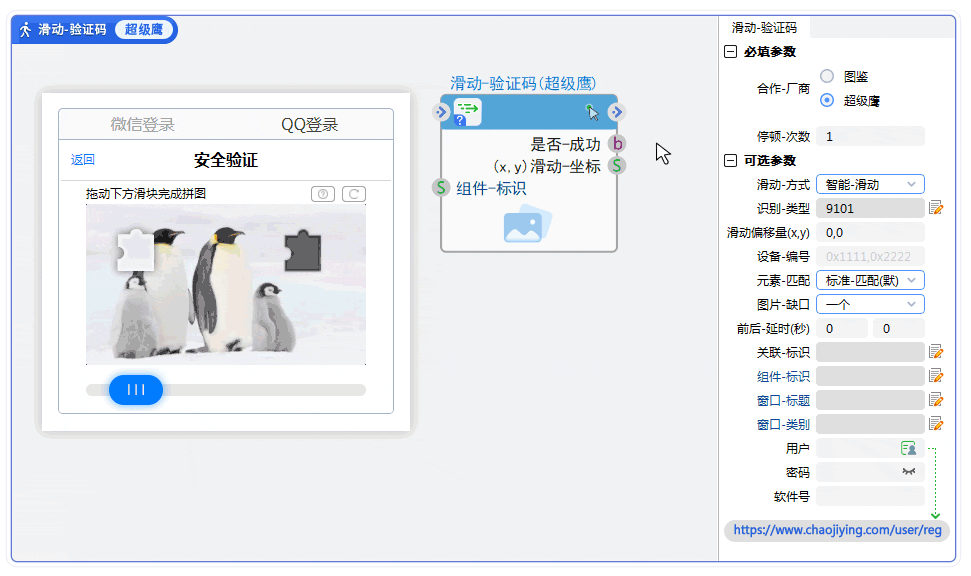Screen dimensions: 971x576
Task: Select the 图鉴 vendor radio button
Action: 827,76
